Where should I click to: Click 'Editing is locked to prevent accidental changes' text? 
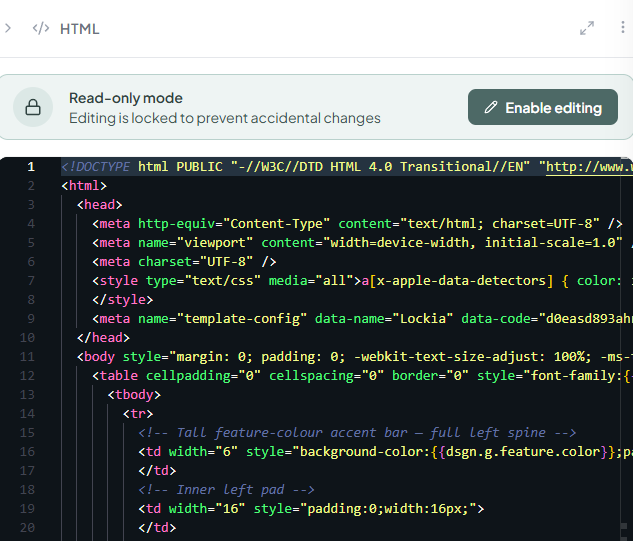click(x=225, y=118)
